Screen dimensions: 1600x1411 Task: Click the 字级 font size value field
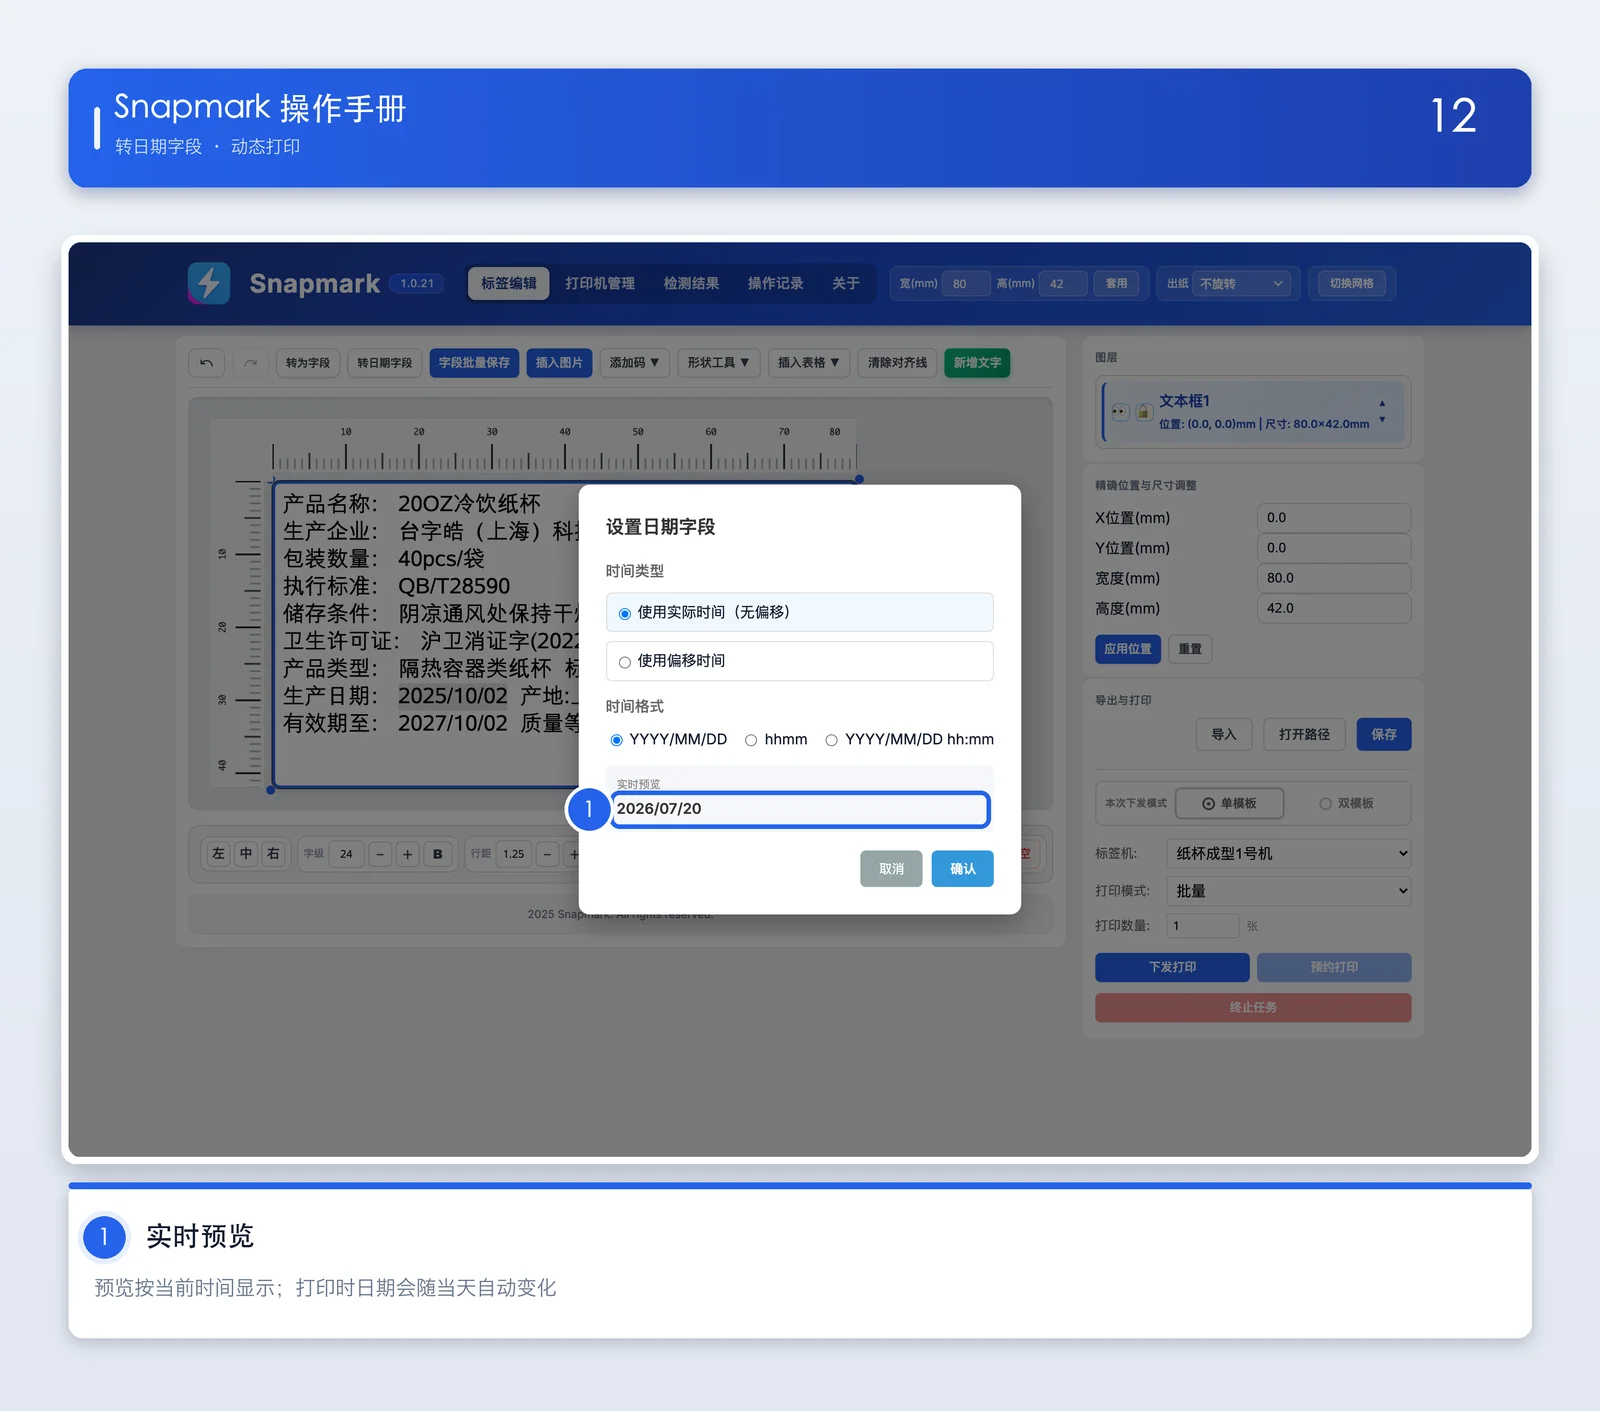pos(346,854)
